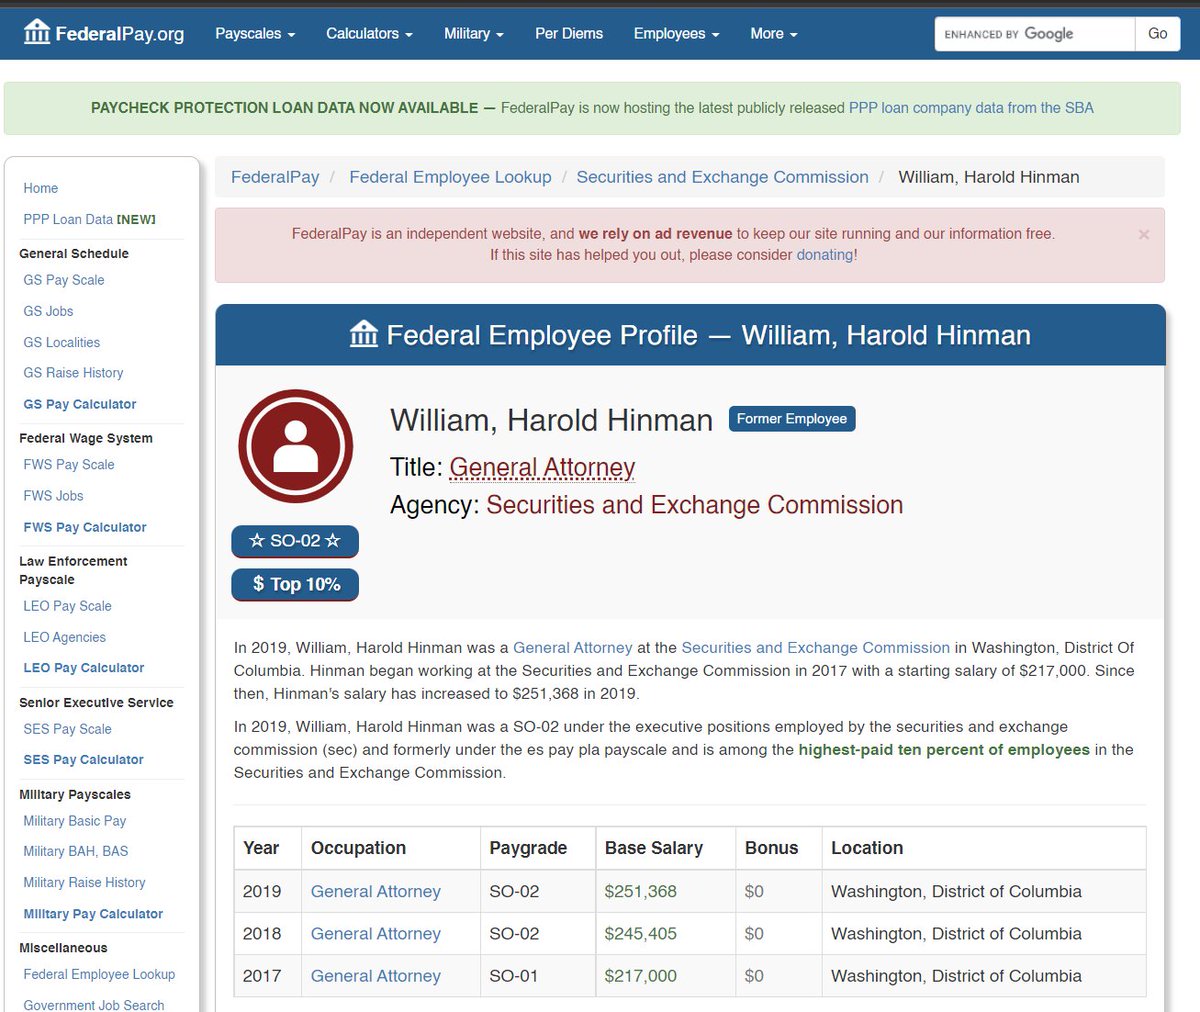Open Federal Employee Lookup breadcrumb
This screenshot has width=1200, height=1012.
point(450,177)
